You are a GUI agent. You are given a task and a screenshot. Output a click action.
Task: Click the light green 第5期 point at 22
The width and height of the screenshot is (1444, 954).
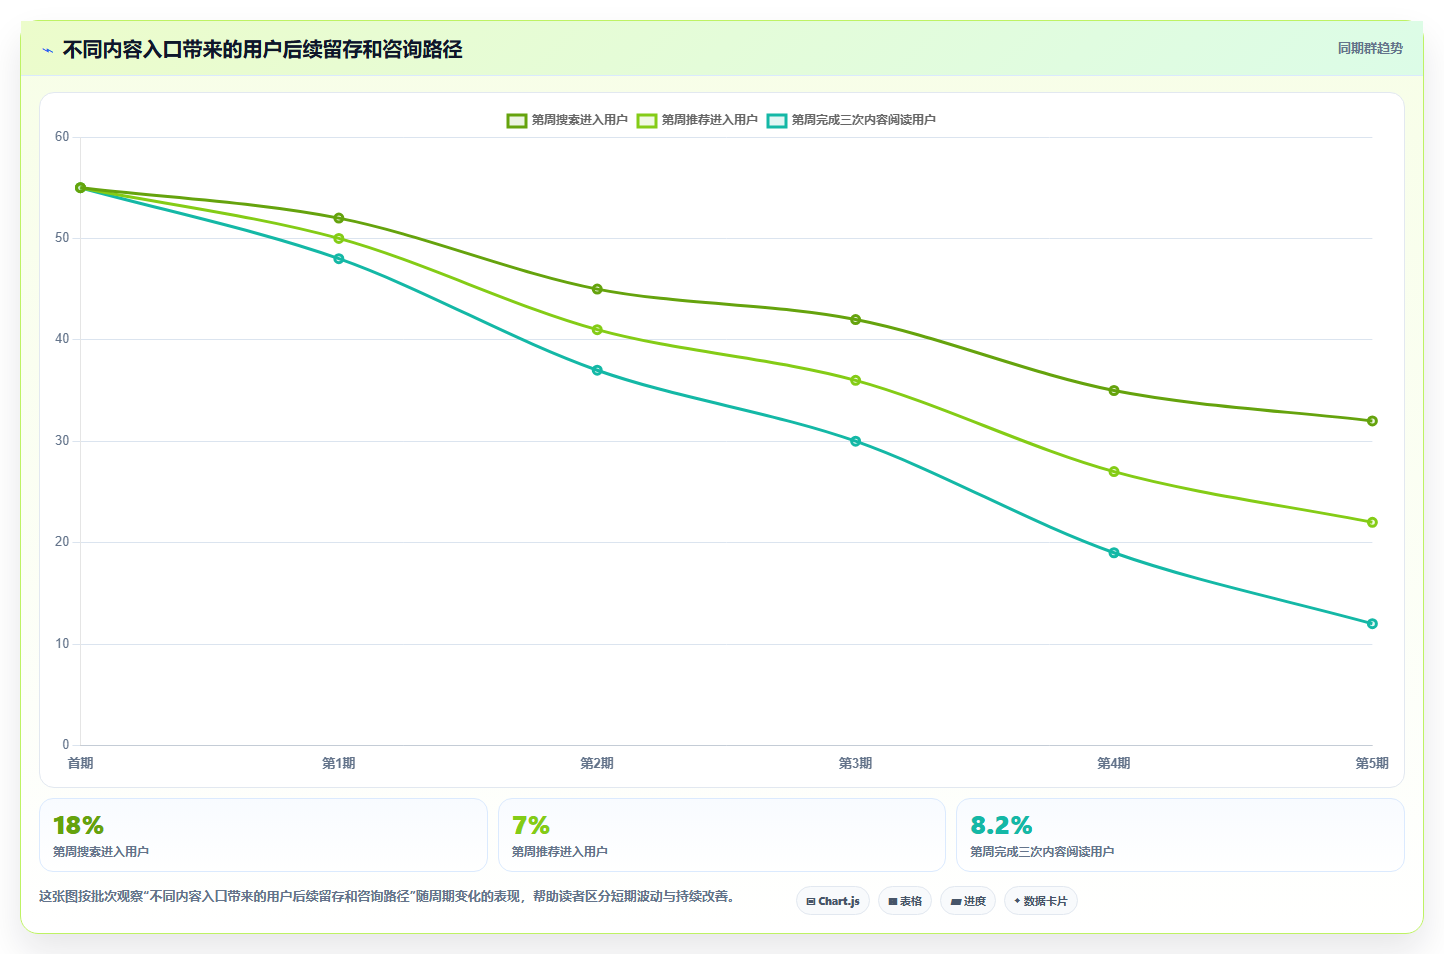[x=1372, y=522]
